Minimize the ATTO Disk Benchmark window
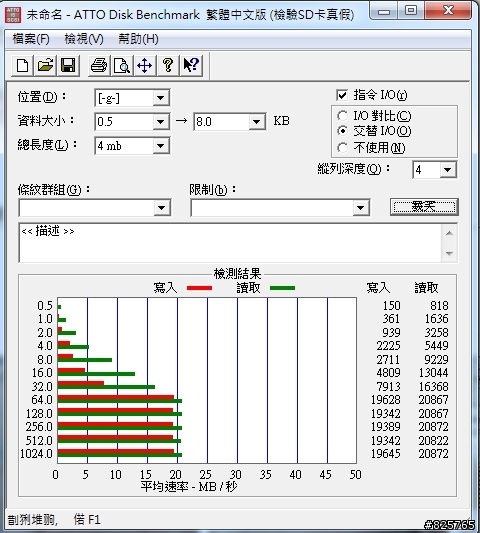 (x=384, y=12)
